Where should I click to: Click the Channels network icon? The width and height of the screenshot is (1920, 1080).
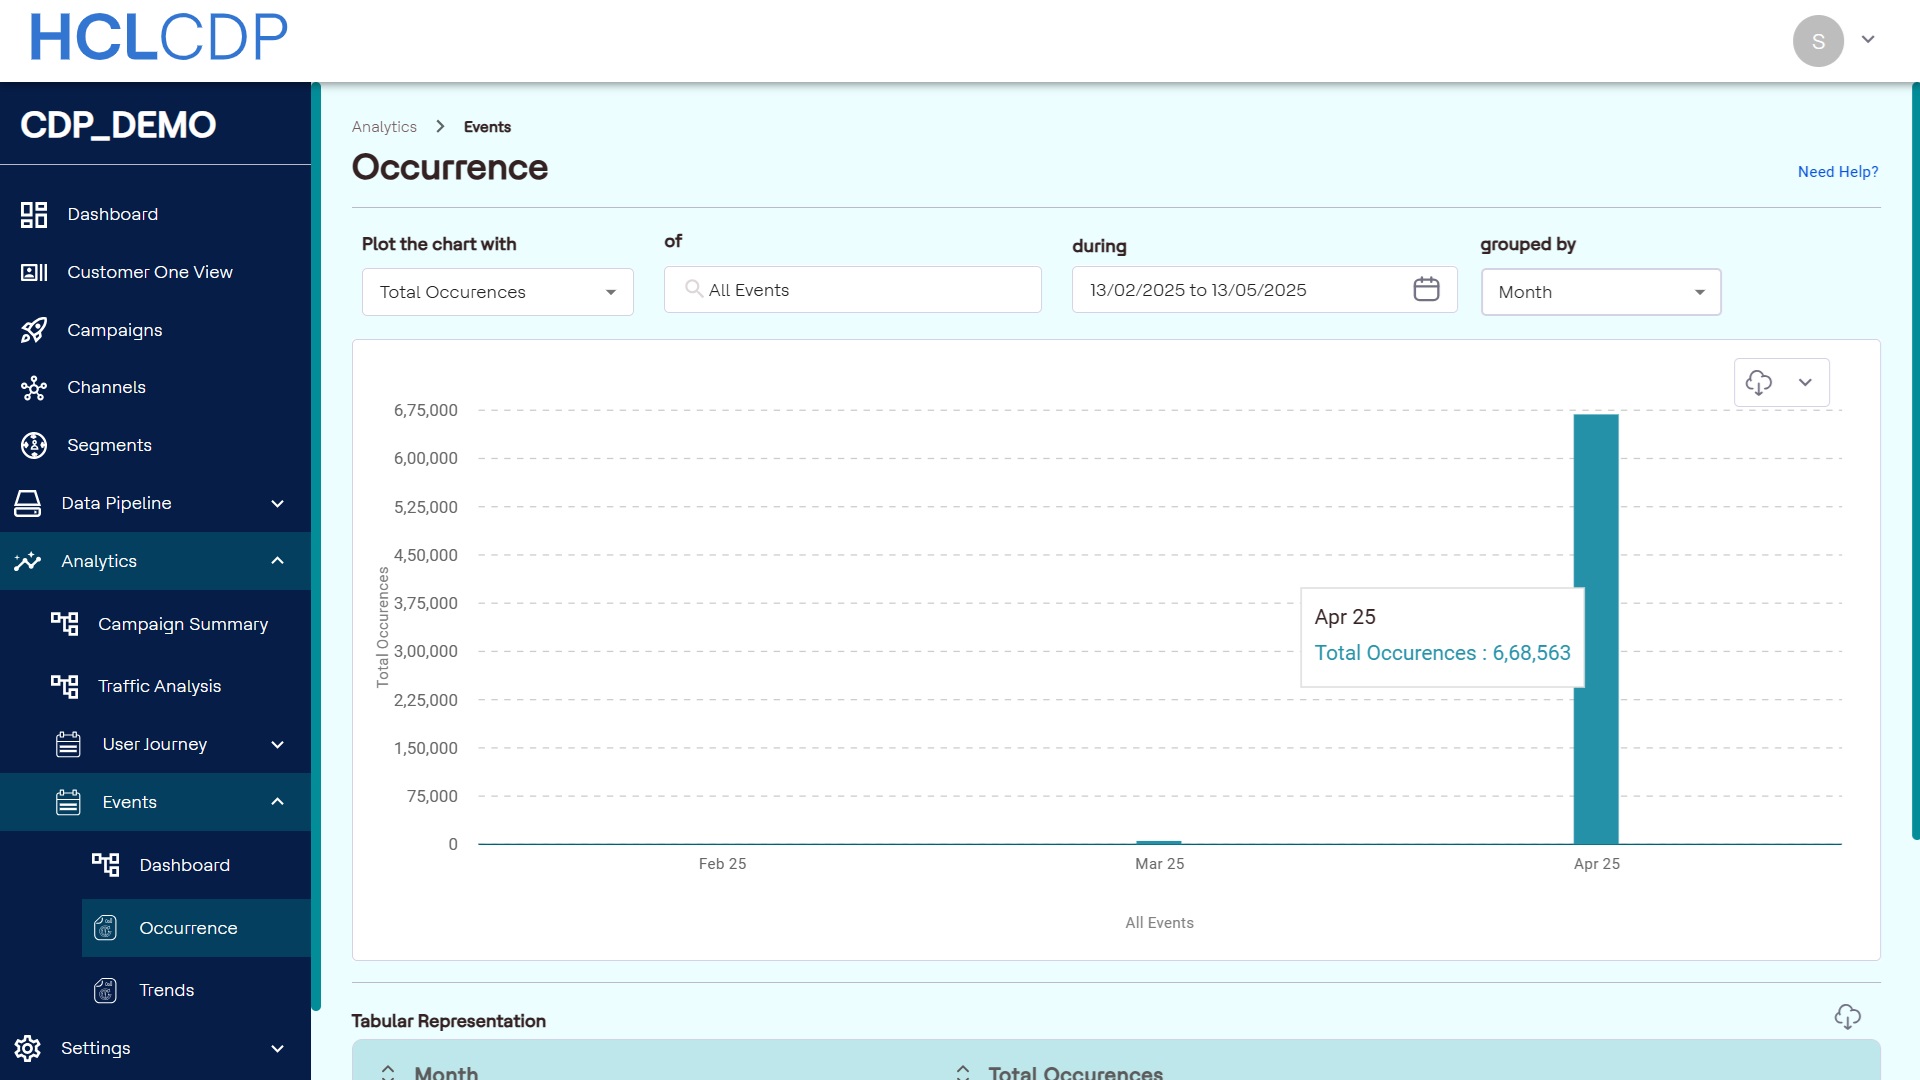[34, 388]
